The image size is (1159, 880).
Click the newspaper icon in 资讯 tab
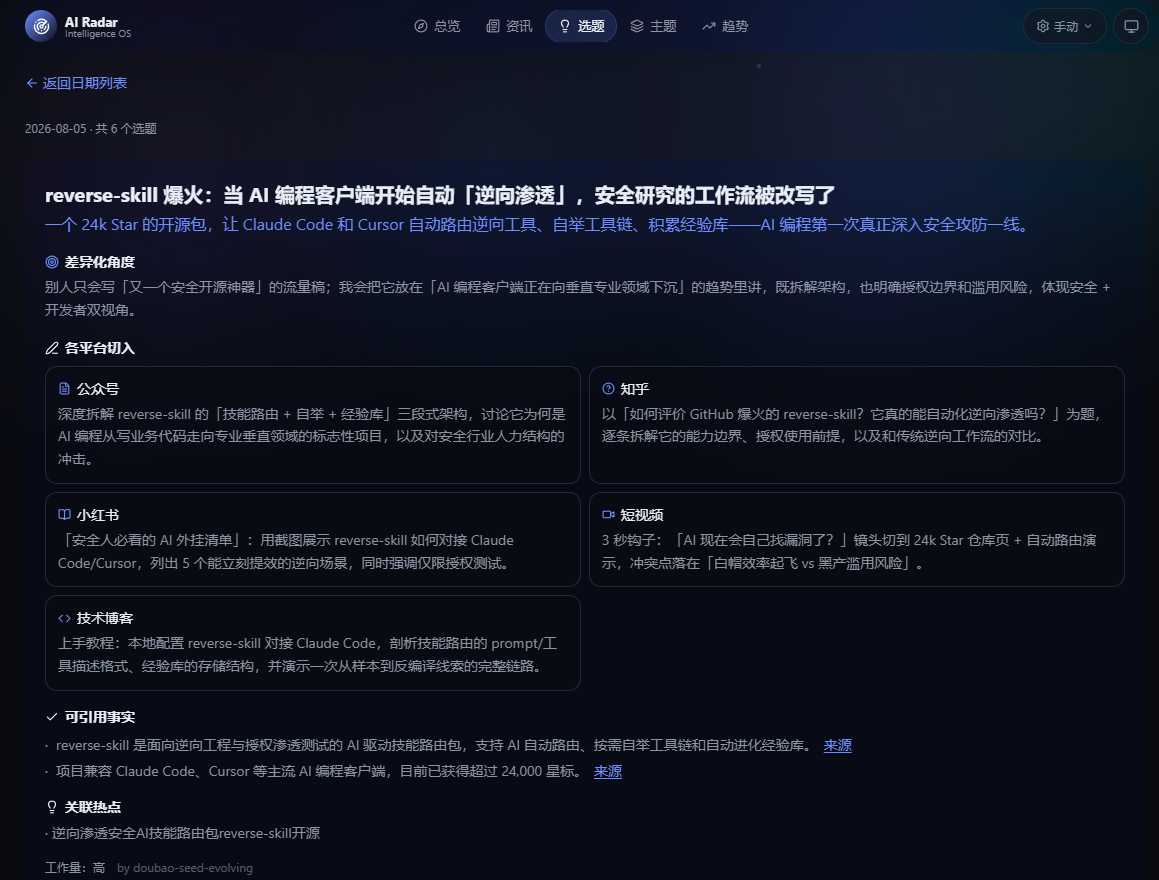click(x=492, y=27)
